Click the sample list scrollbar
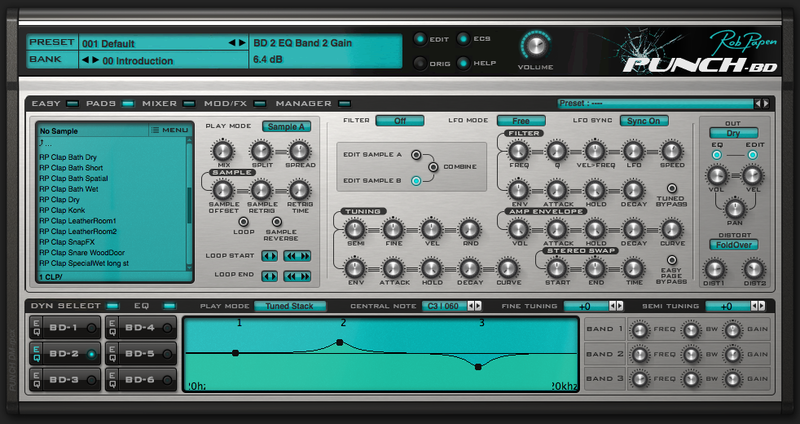 coord(190,205)
